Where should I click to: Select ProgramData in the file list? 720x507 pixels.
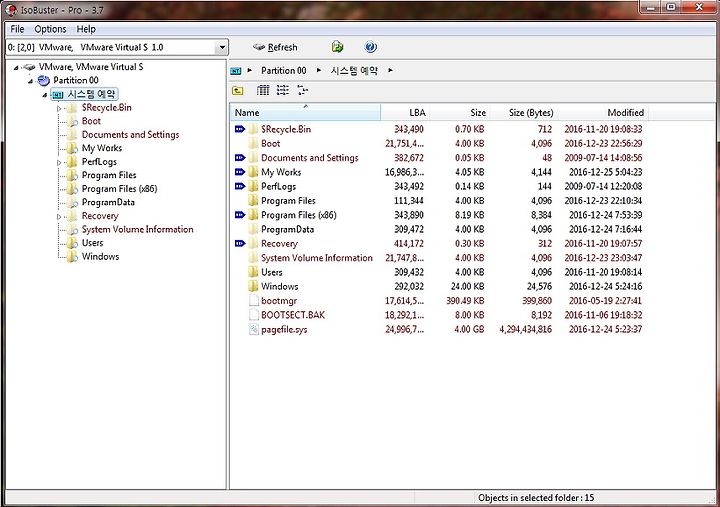(287, 229)
